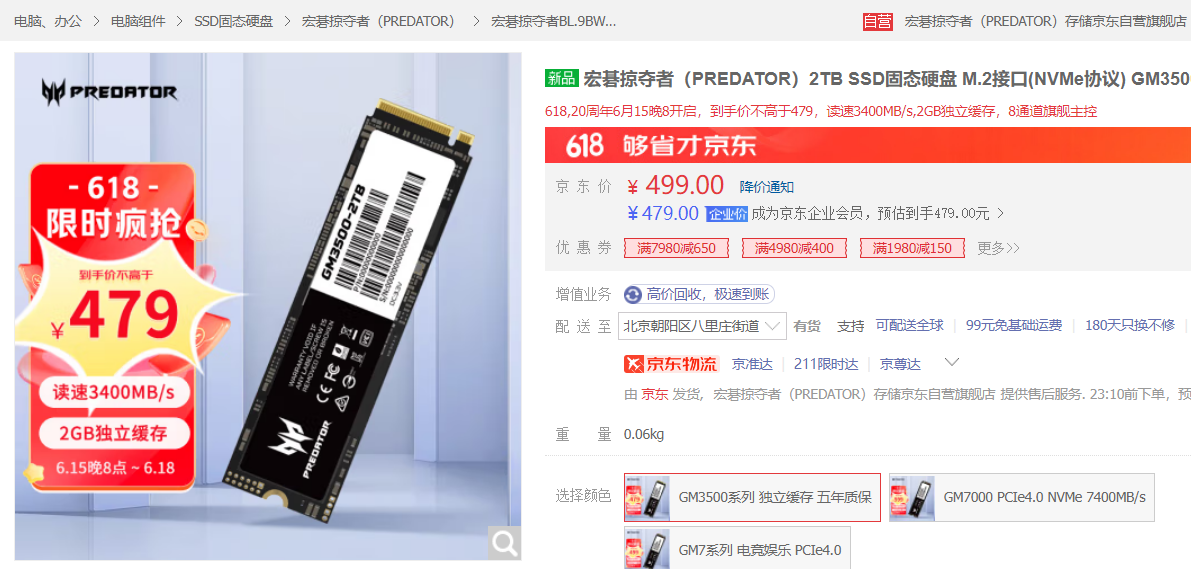The width and height of the screenshot is (1191, 569).
Task: Select GM3500系列 独立缓存 五年质保 option
Action: [752, 498]
